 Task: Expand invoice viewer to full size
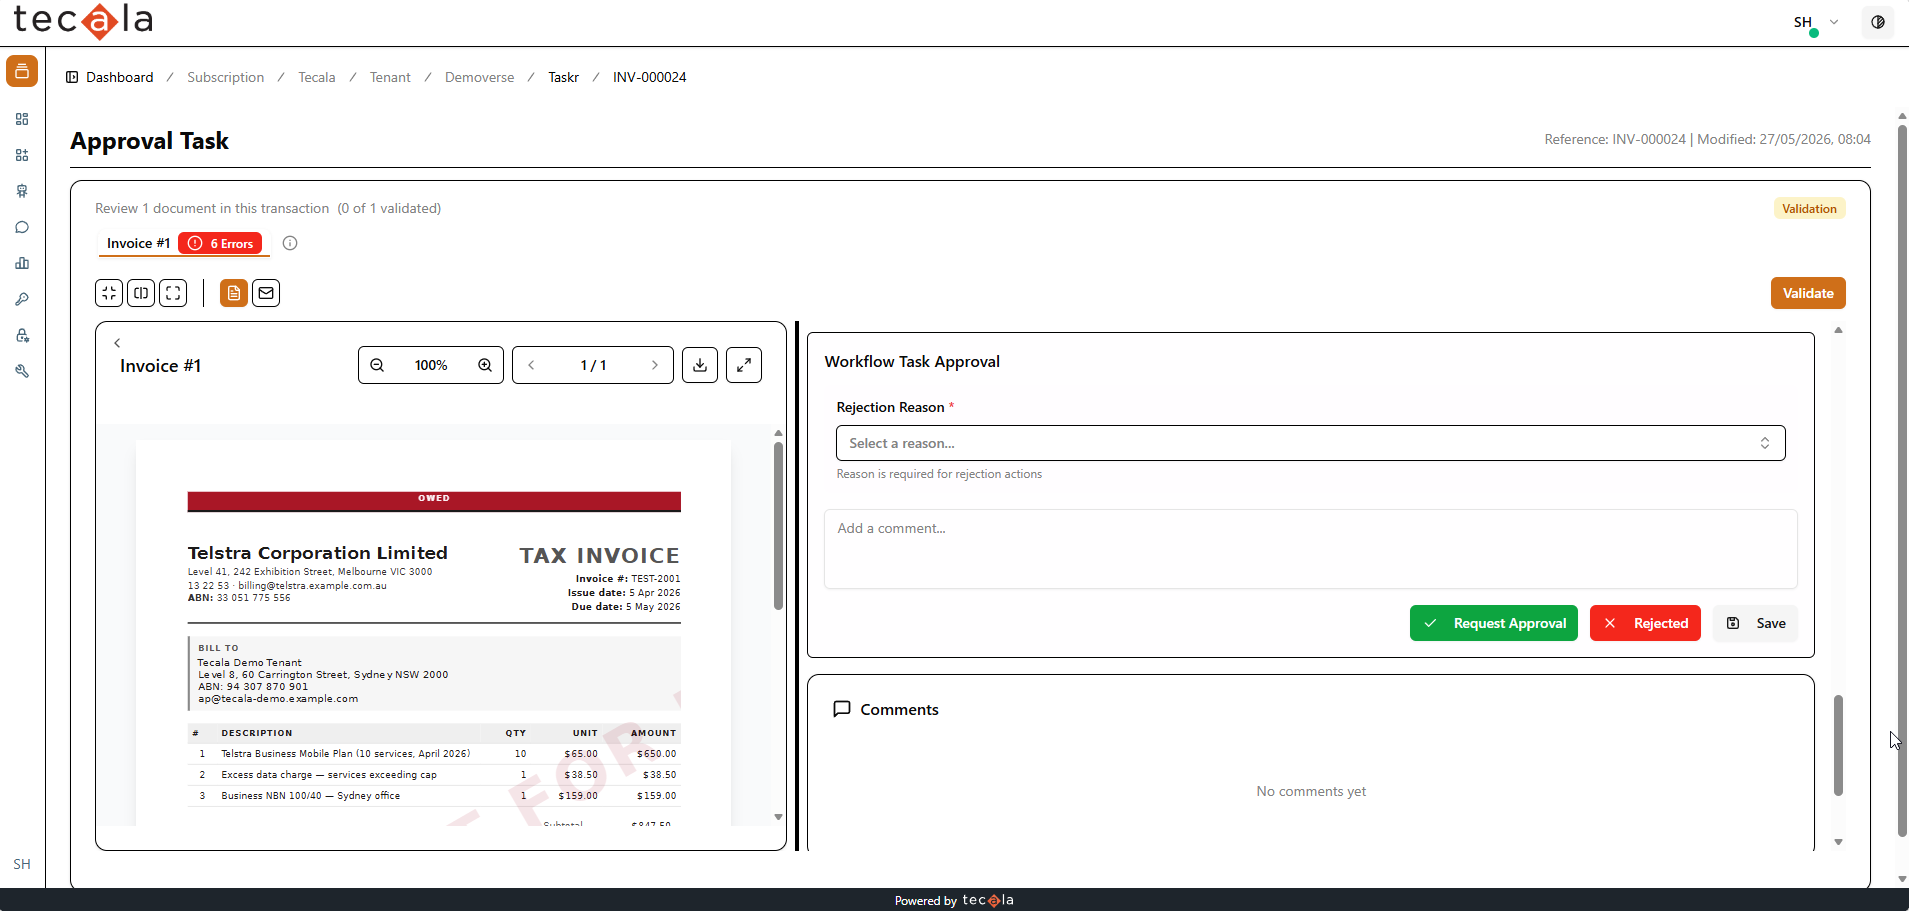coord(744,365)
